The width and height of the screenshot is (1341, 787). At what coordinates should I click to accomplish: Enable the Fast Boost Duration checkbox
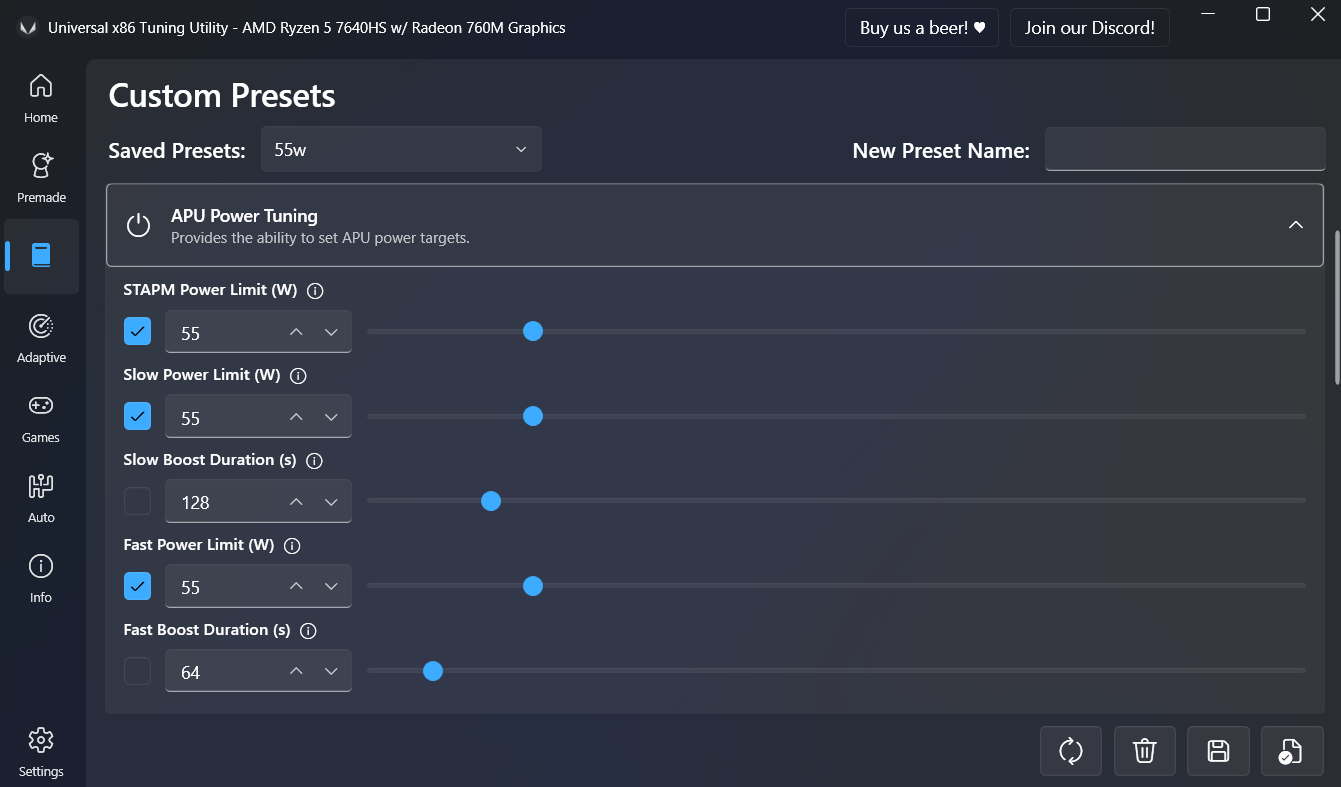137,671
